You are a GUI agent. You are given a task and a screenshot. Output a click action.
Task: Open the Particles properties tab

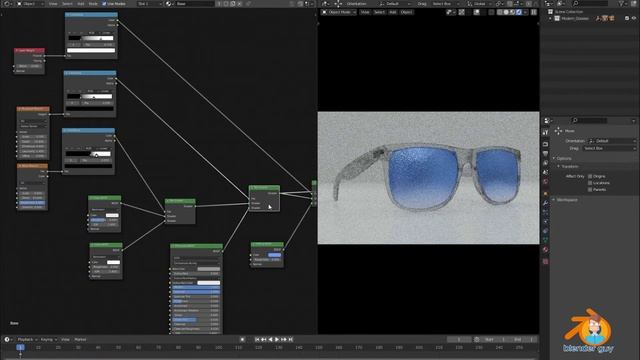pos(545,212)
